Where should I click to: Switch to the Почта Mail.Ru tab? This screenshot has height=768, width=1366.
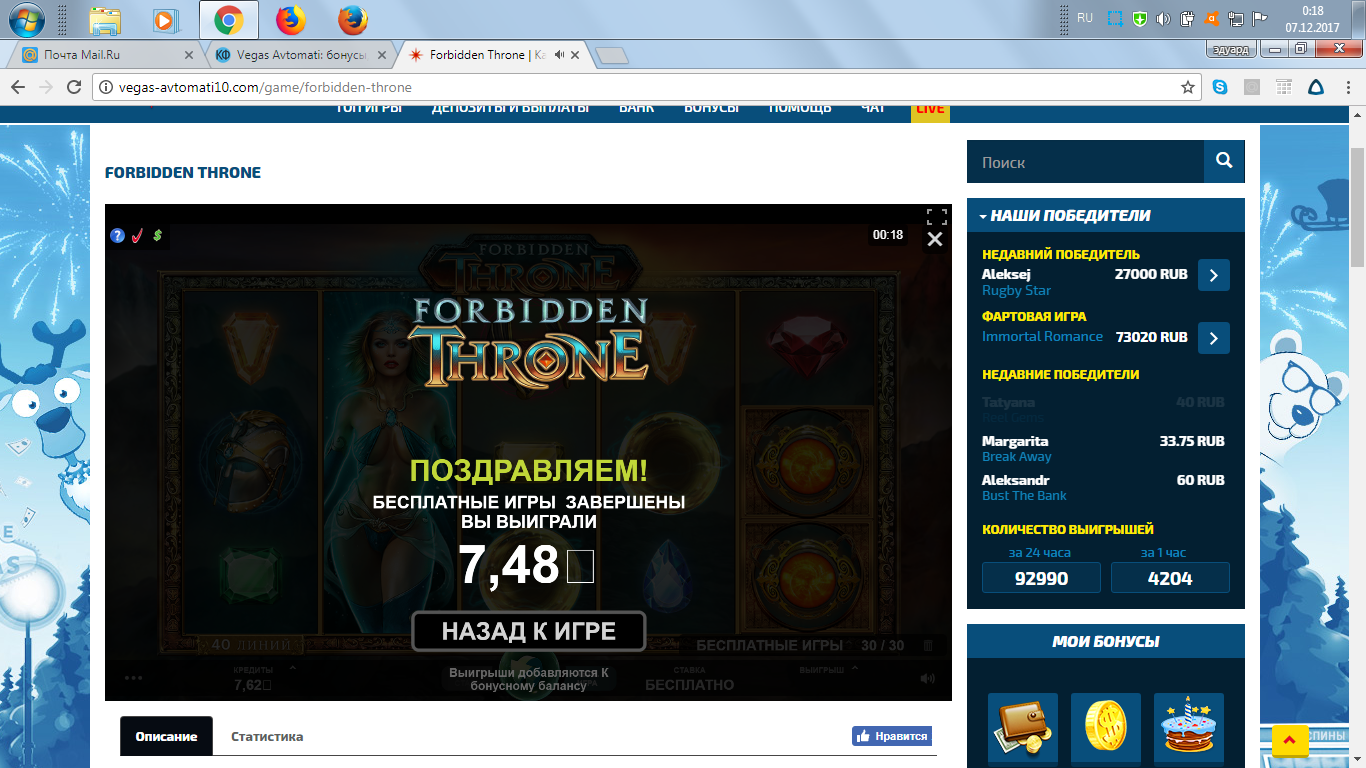click(x=104, y=55)
